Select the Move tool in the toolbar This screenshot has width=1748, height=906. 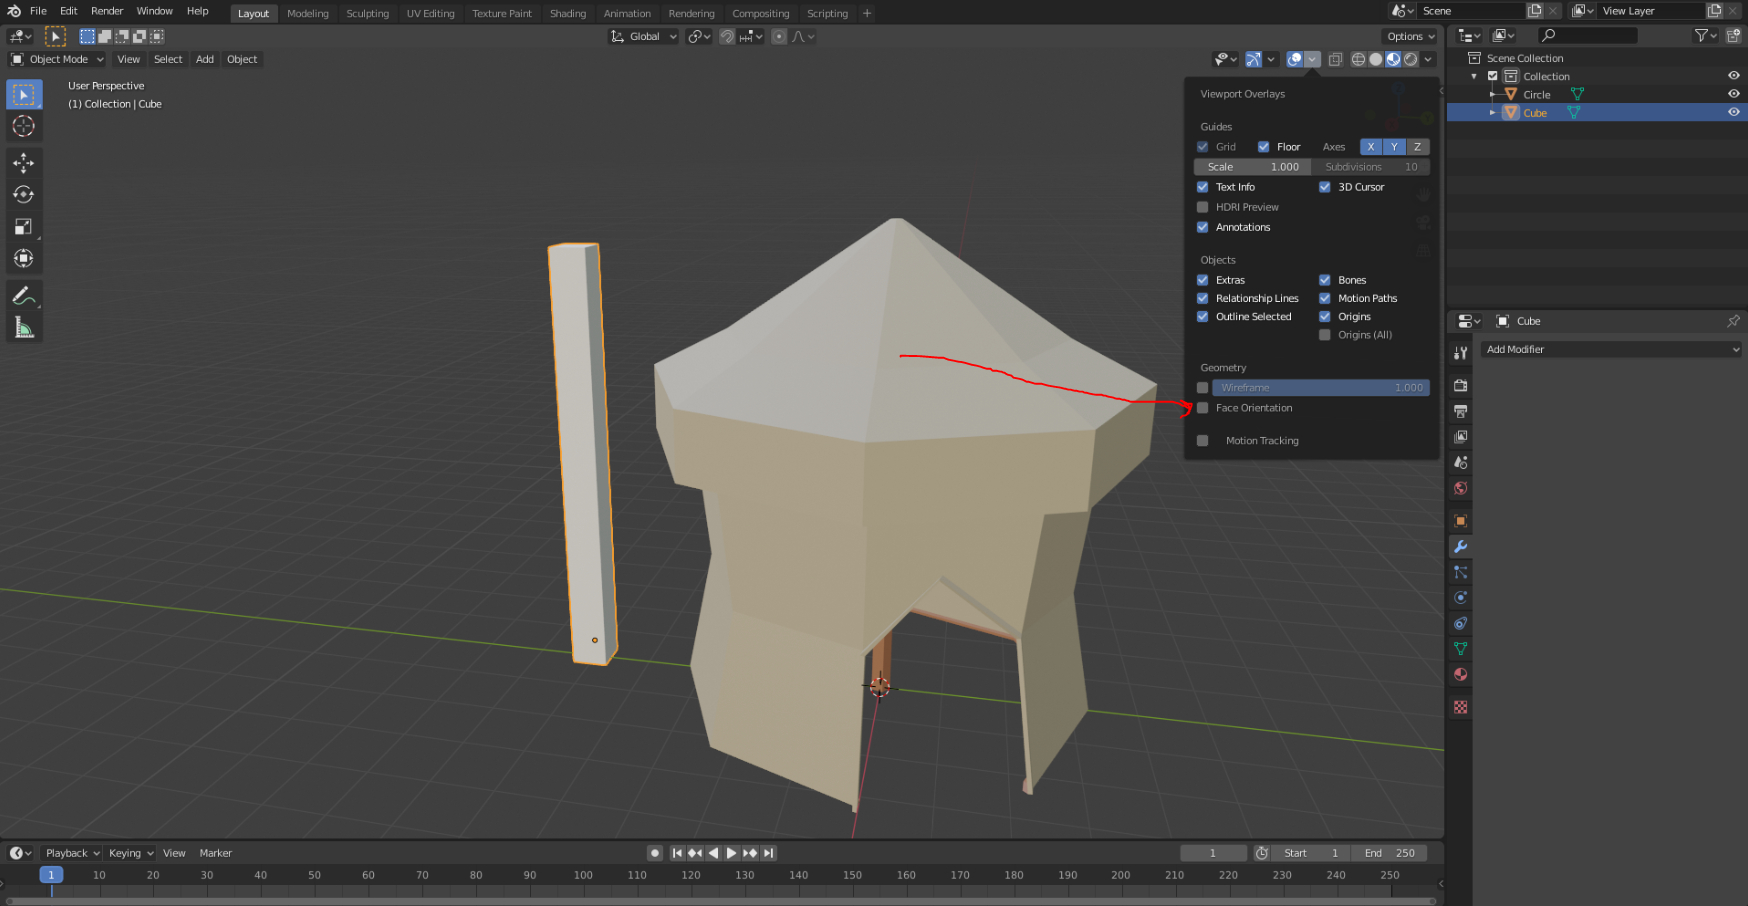coord(23,163)
